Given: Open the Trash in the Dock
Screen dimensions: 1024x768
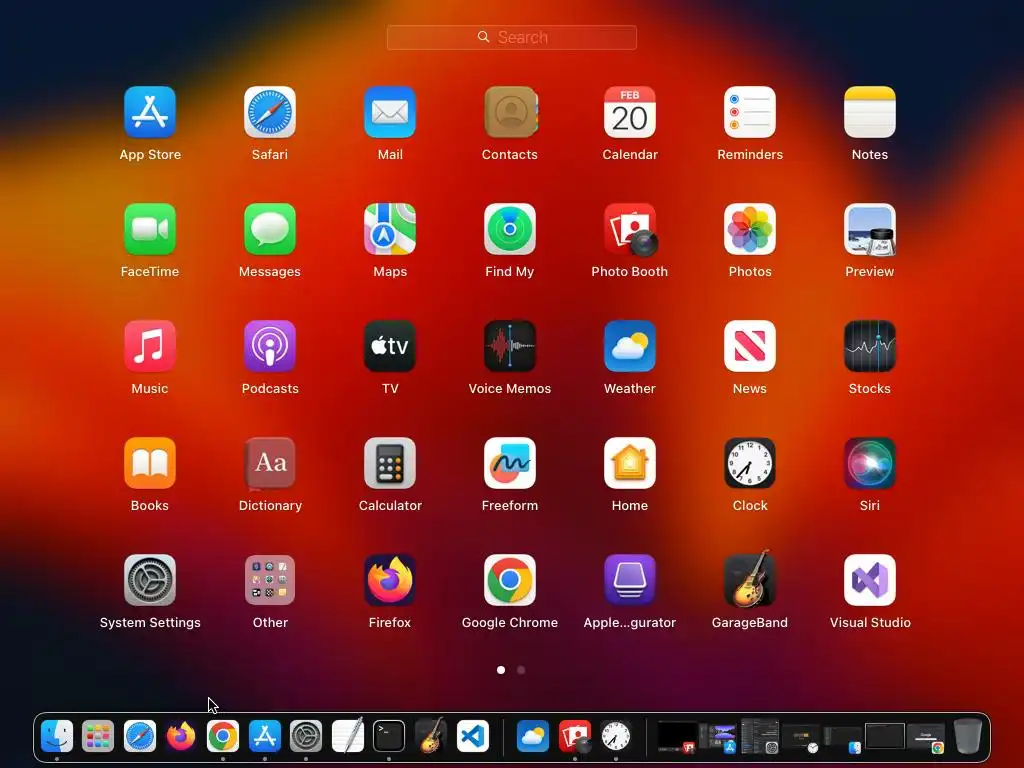Looking at the screenshot, I should [x=968, y=736].
